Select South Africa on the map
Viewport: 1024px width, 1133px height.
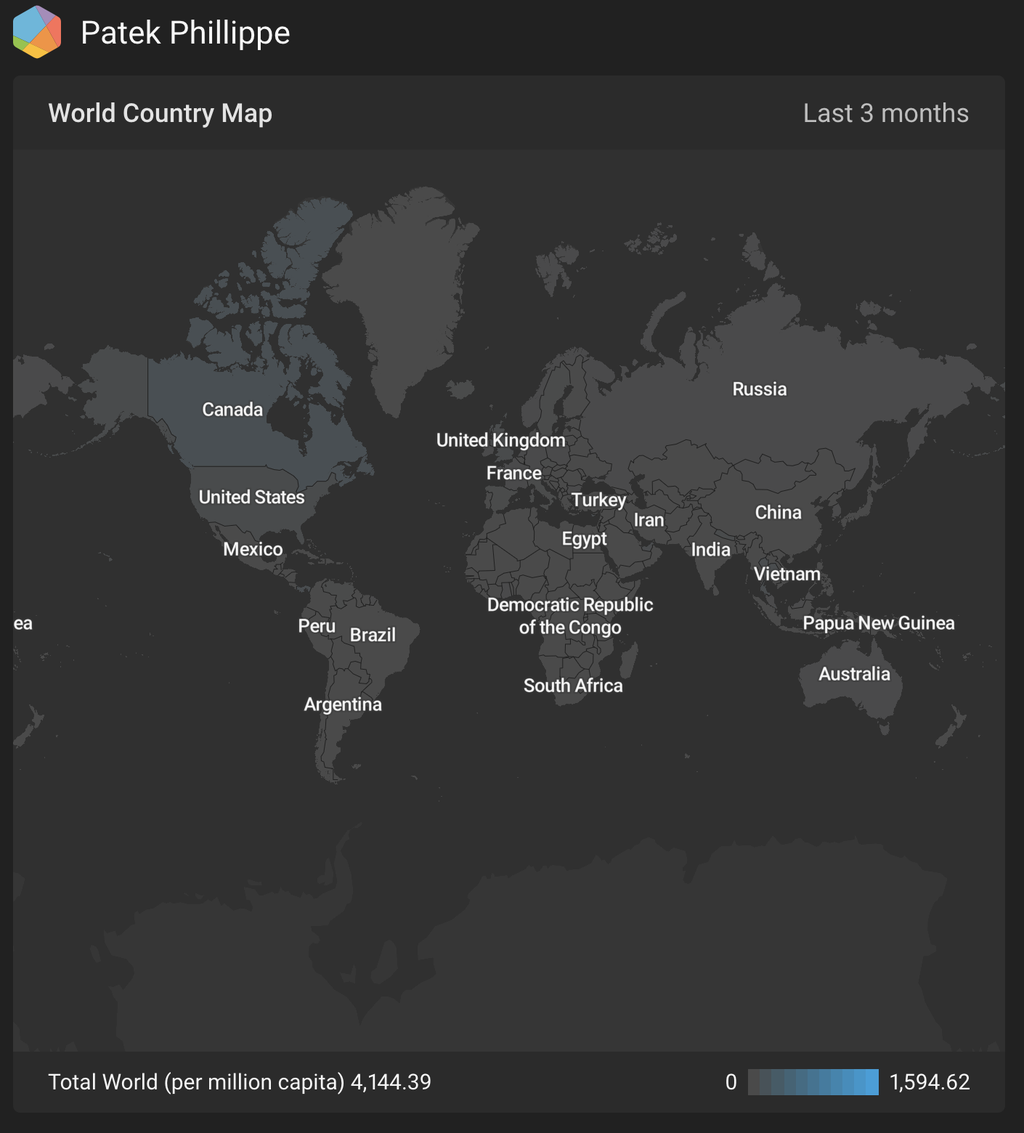pos(573,685)
